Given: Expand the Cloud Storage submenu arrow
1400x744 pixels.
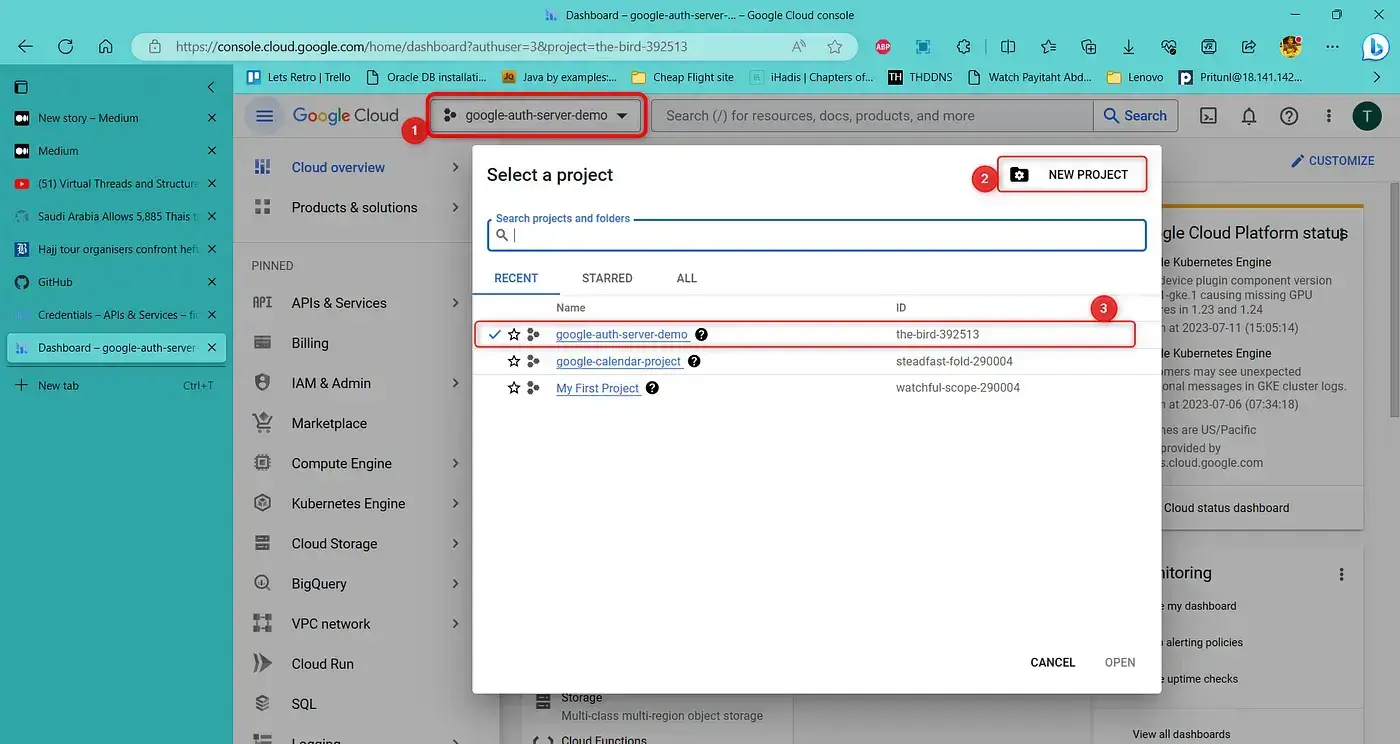Looking at the screenshot, I should pos(456,543).
